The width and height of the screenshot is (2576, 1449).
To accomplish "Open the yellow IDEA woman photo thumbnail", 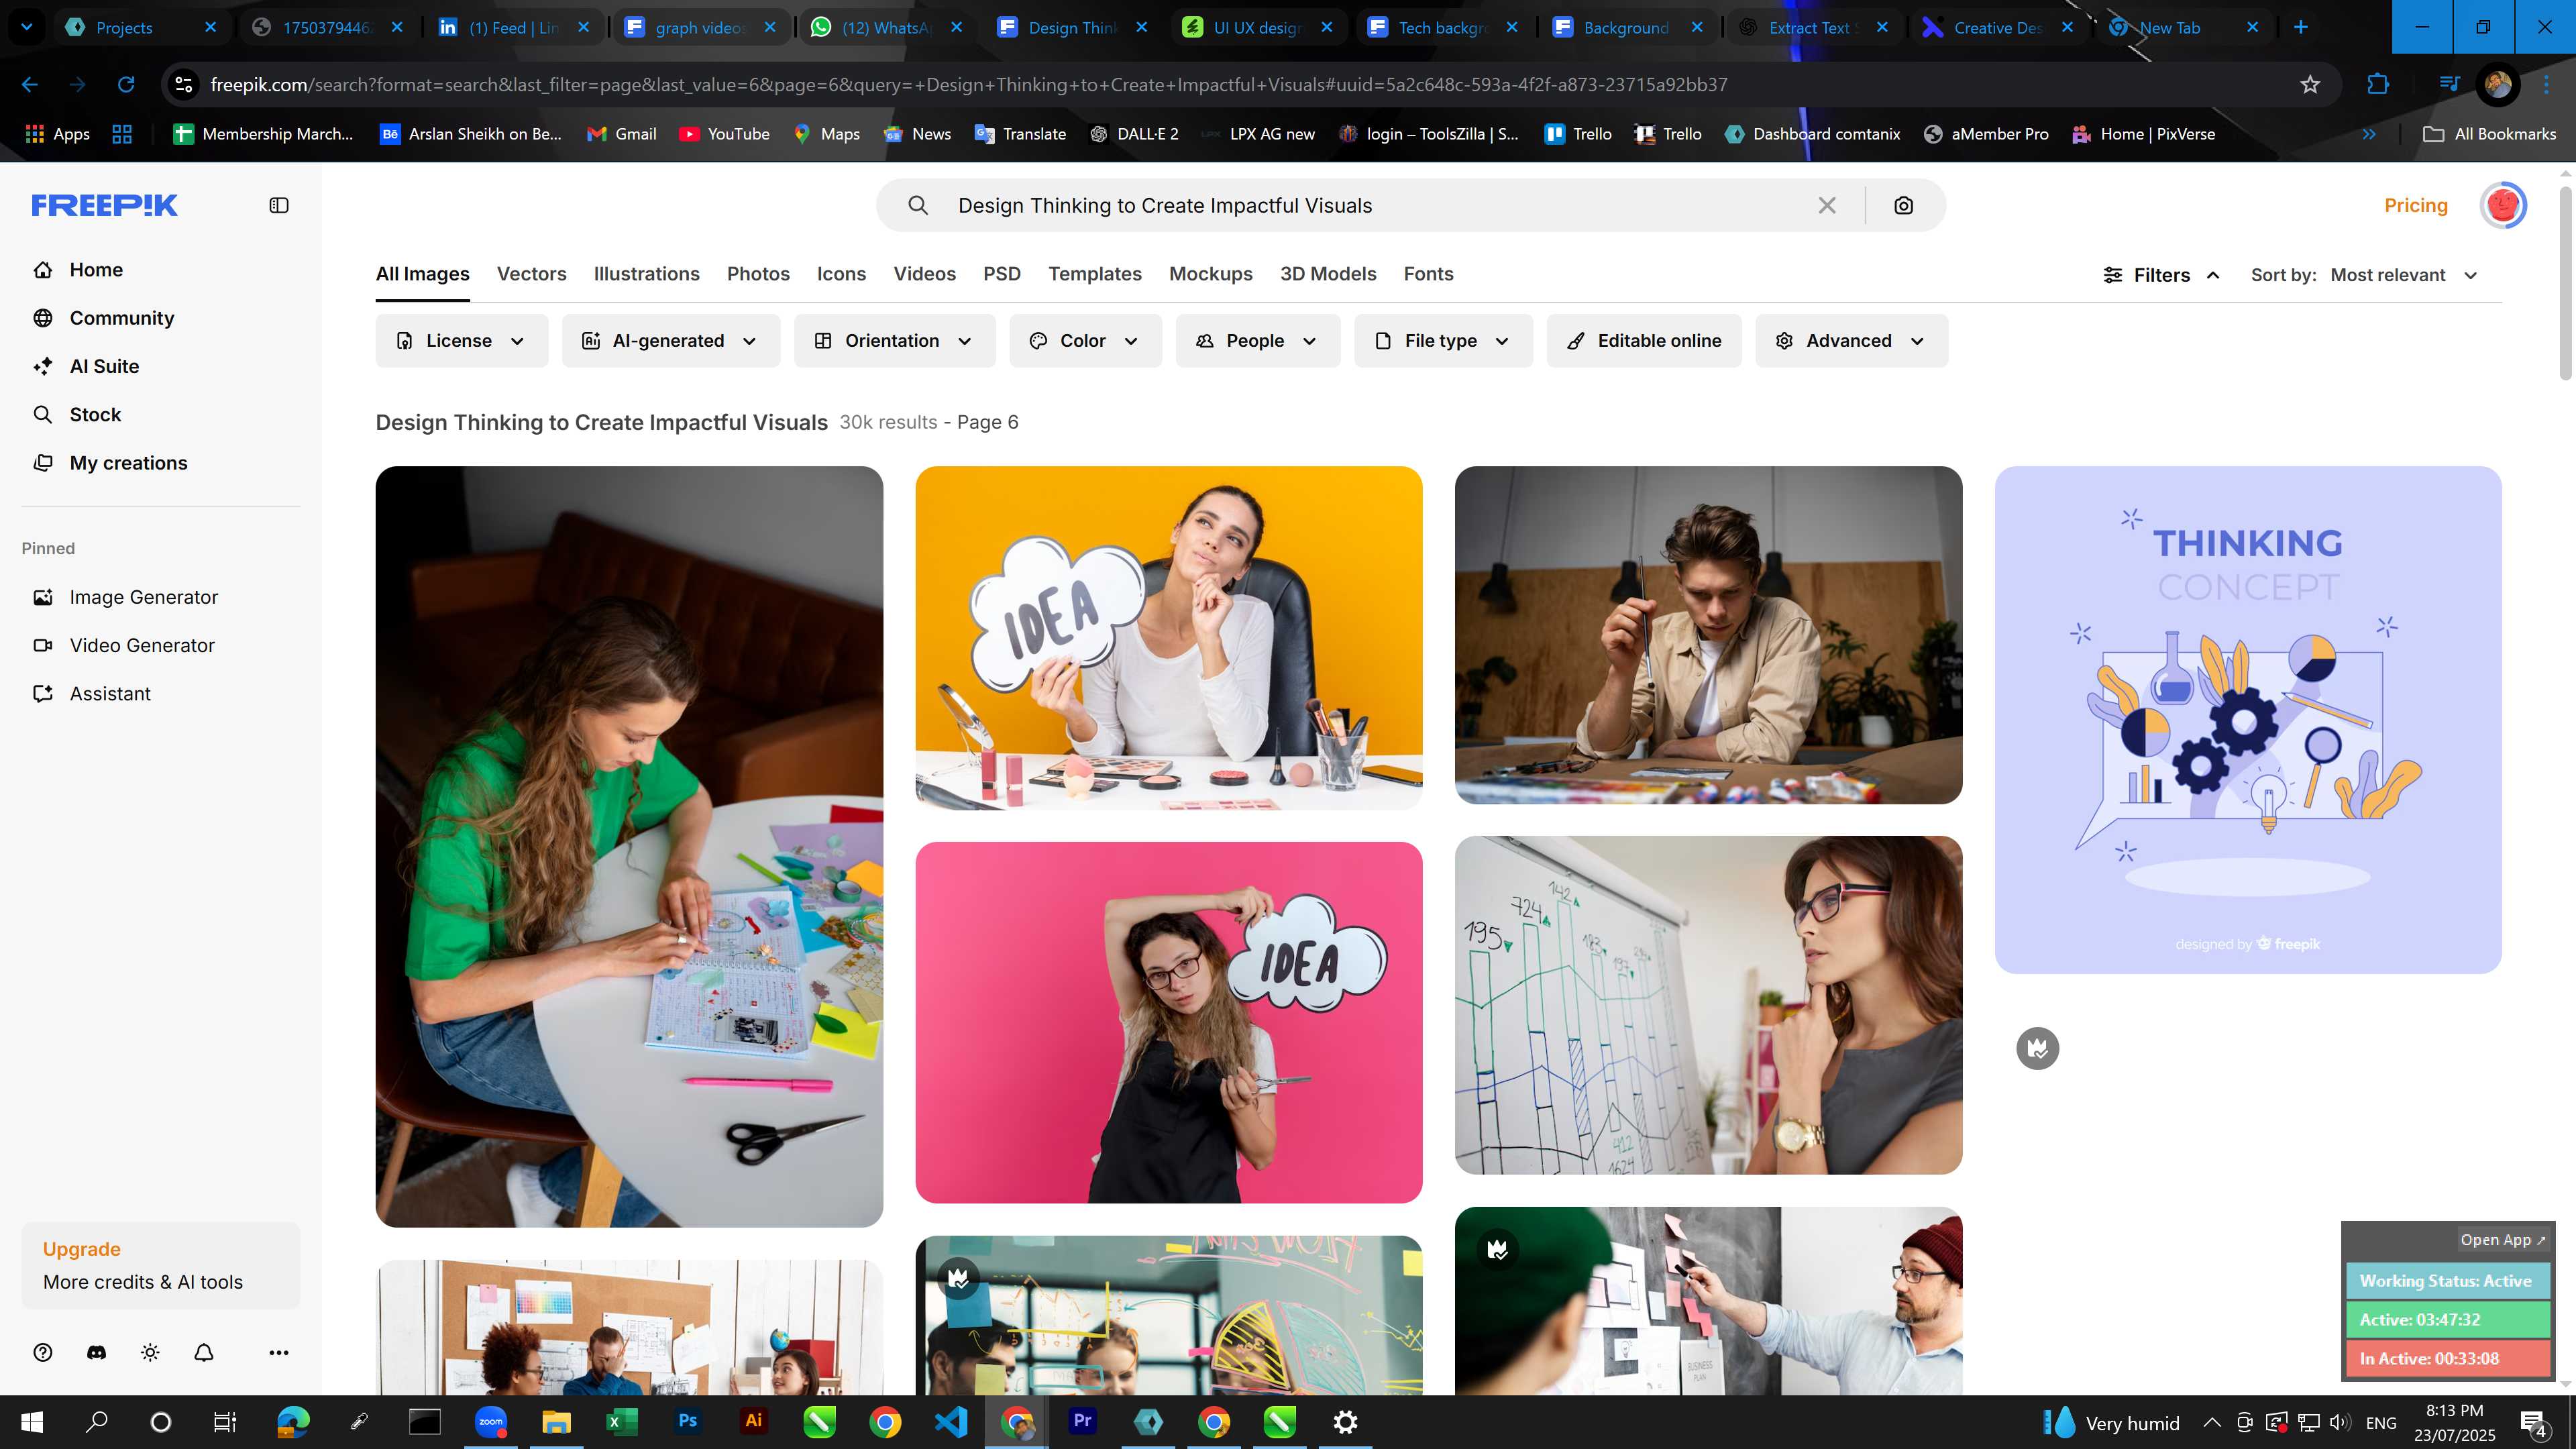I will pyautogui.click(x=1168, y=638).
